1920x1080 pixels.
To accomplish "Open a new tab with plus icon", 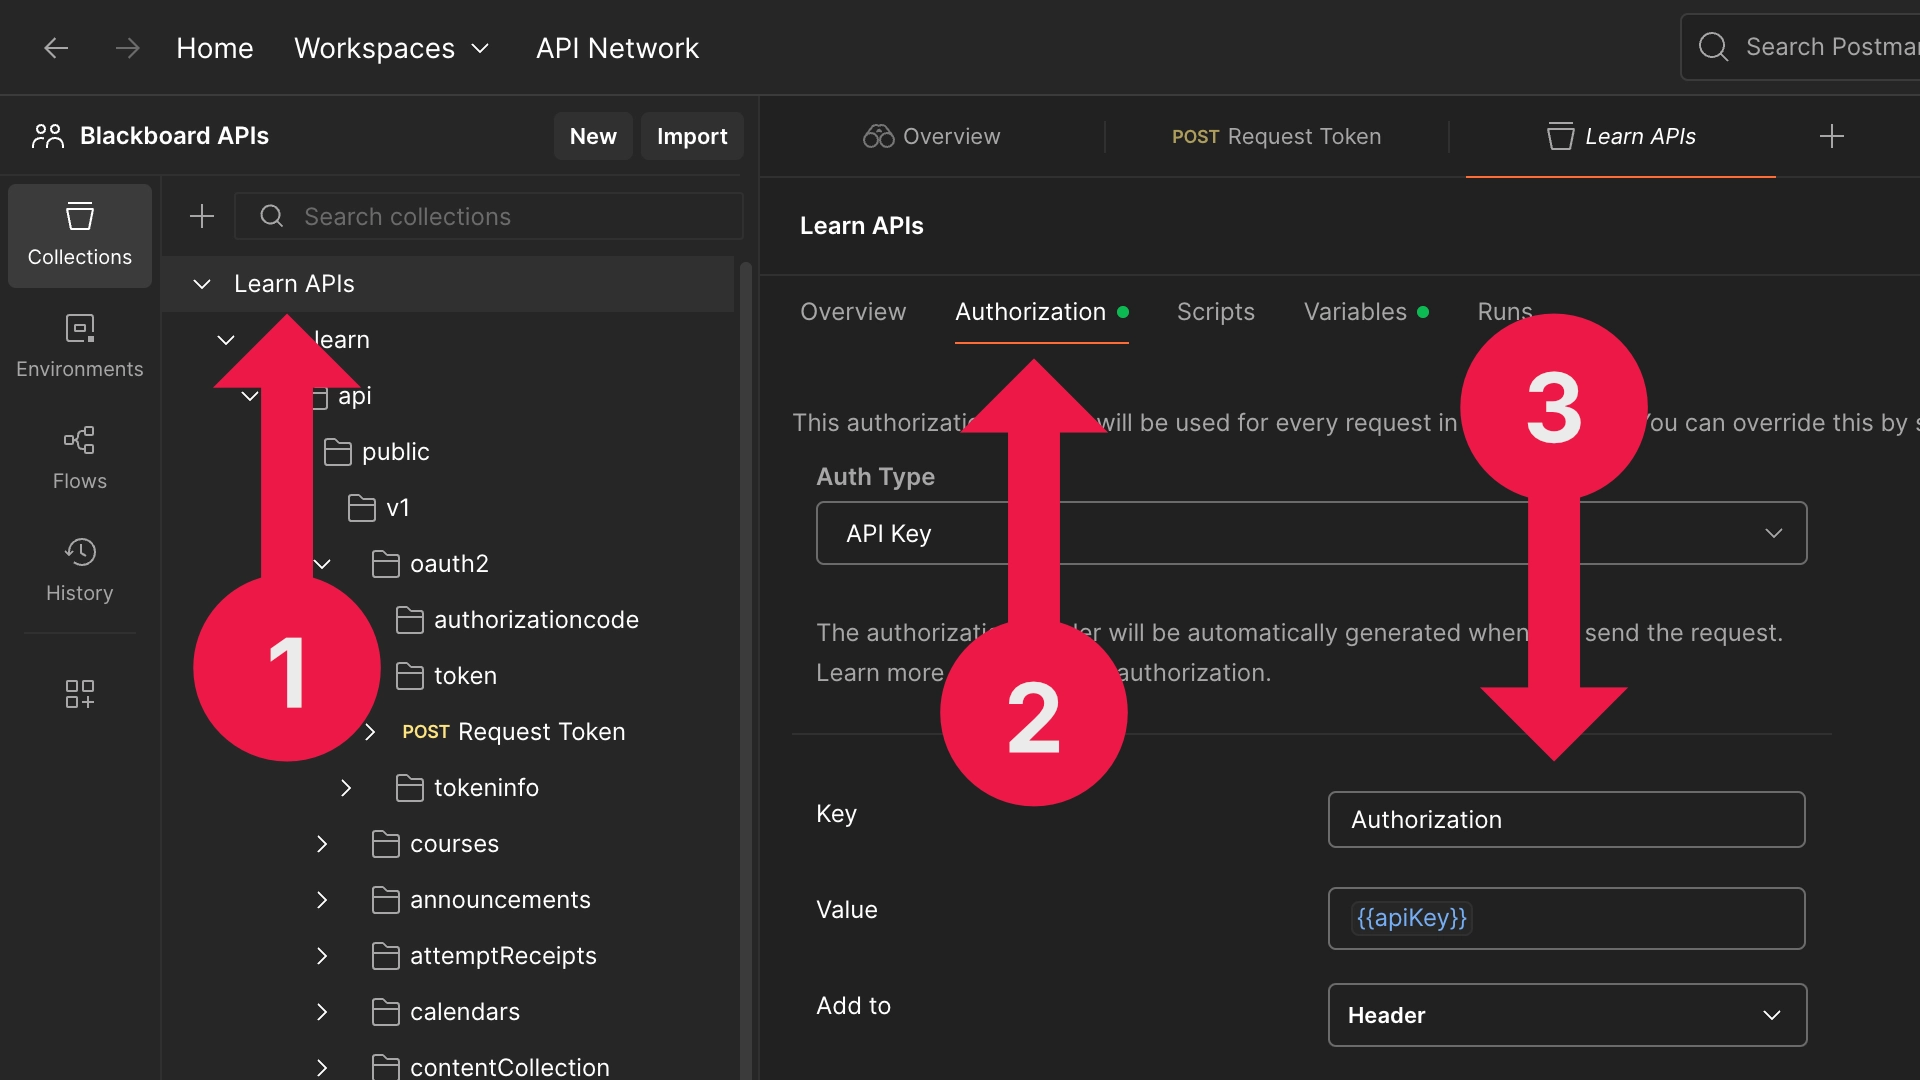I will click(x=1831, y=136).
